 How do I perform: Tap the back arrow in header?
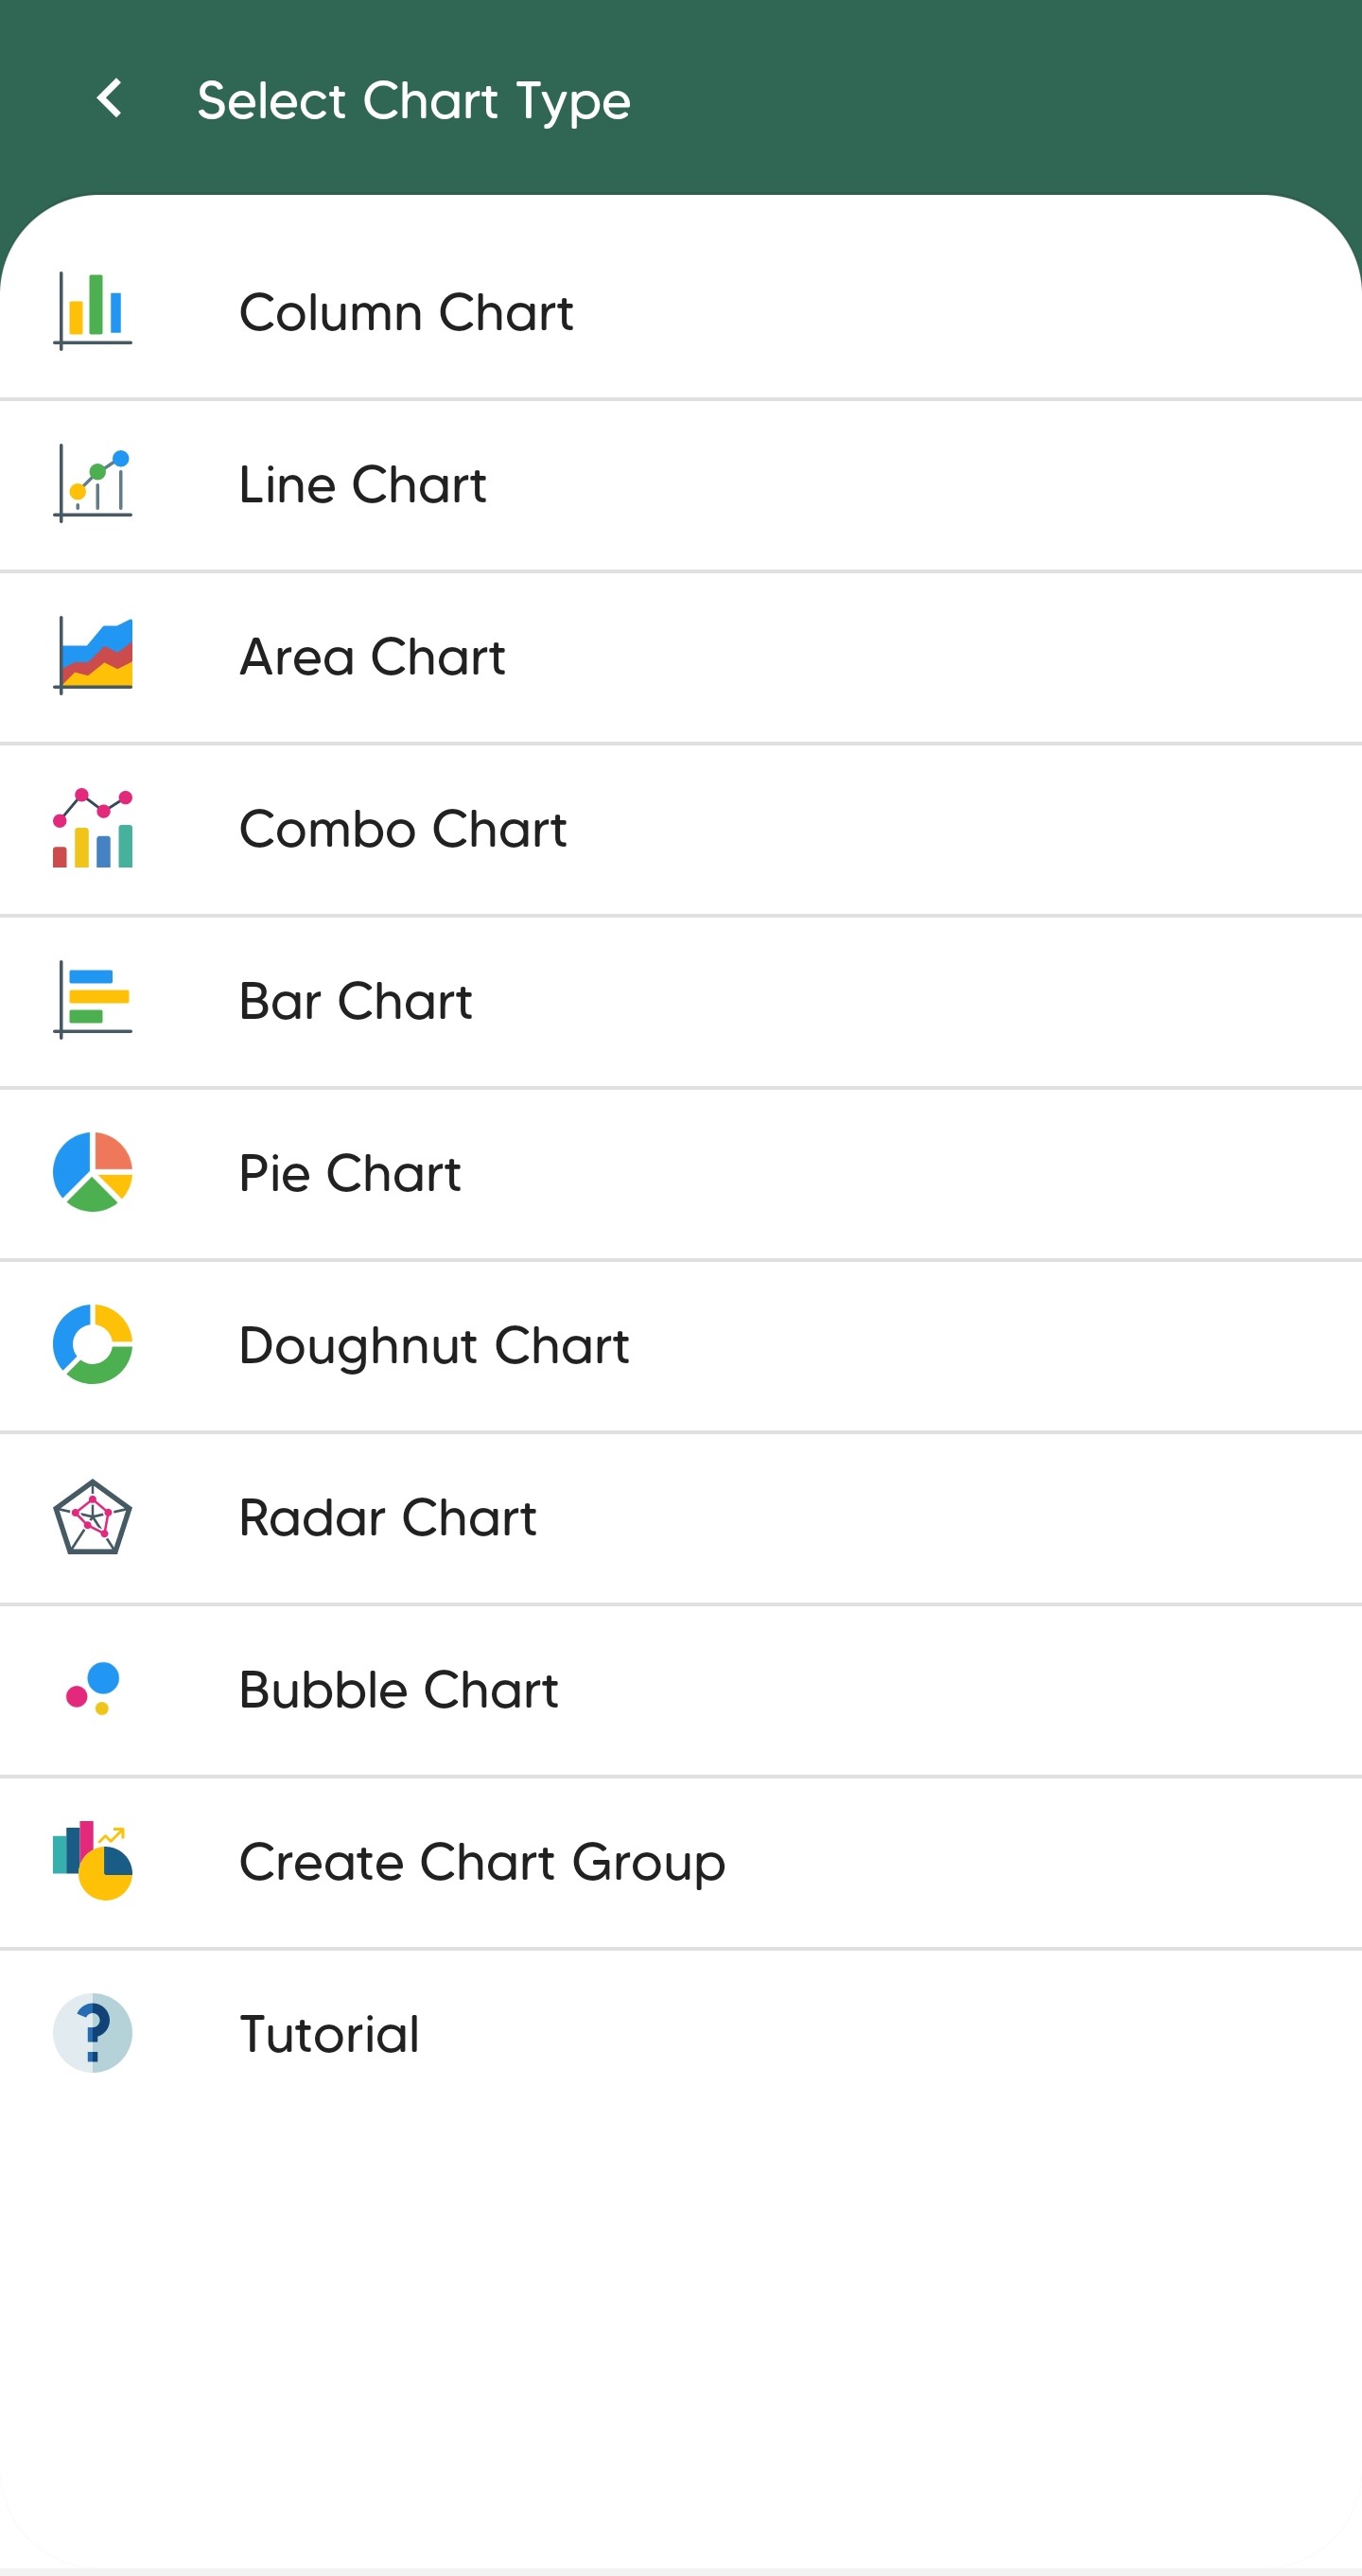point(110,99)
